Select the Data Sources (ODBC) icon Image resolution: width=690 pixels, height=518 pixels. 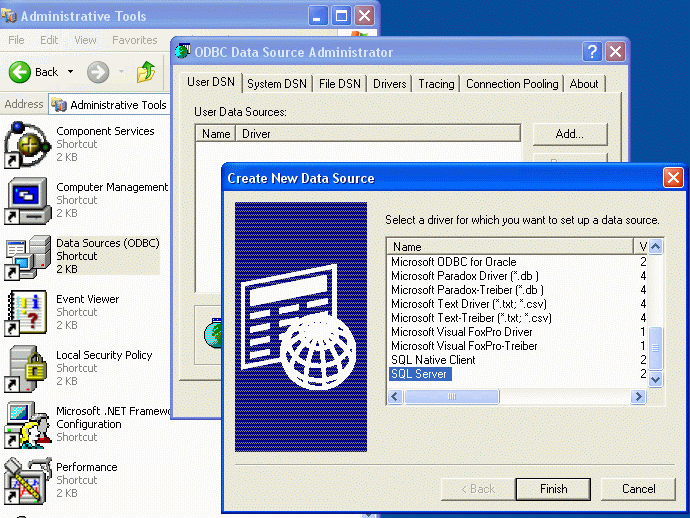pyautogui.click(x=27, y=257)
